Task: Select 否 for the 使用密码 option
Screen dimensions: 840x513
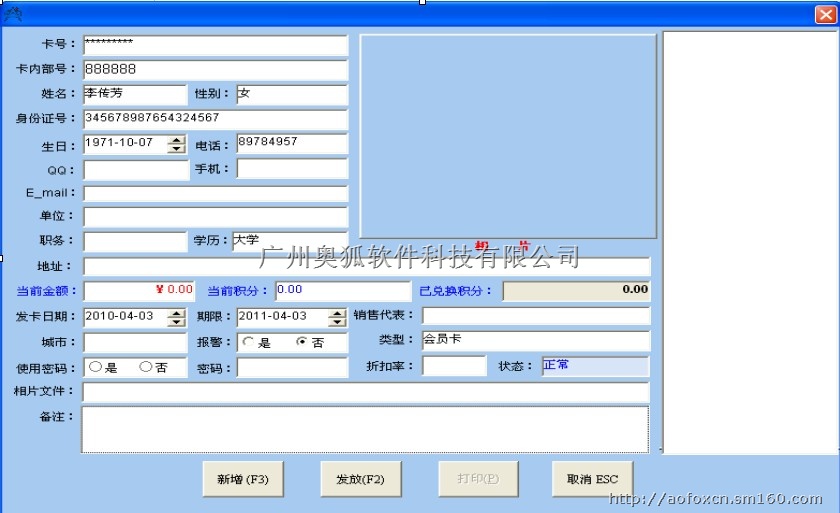Action: [x=145, y=367]
